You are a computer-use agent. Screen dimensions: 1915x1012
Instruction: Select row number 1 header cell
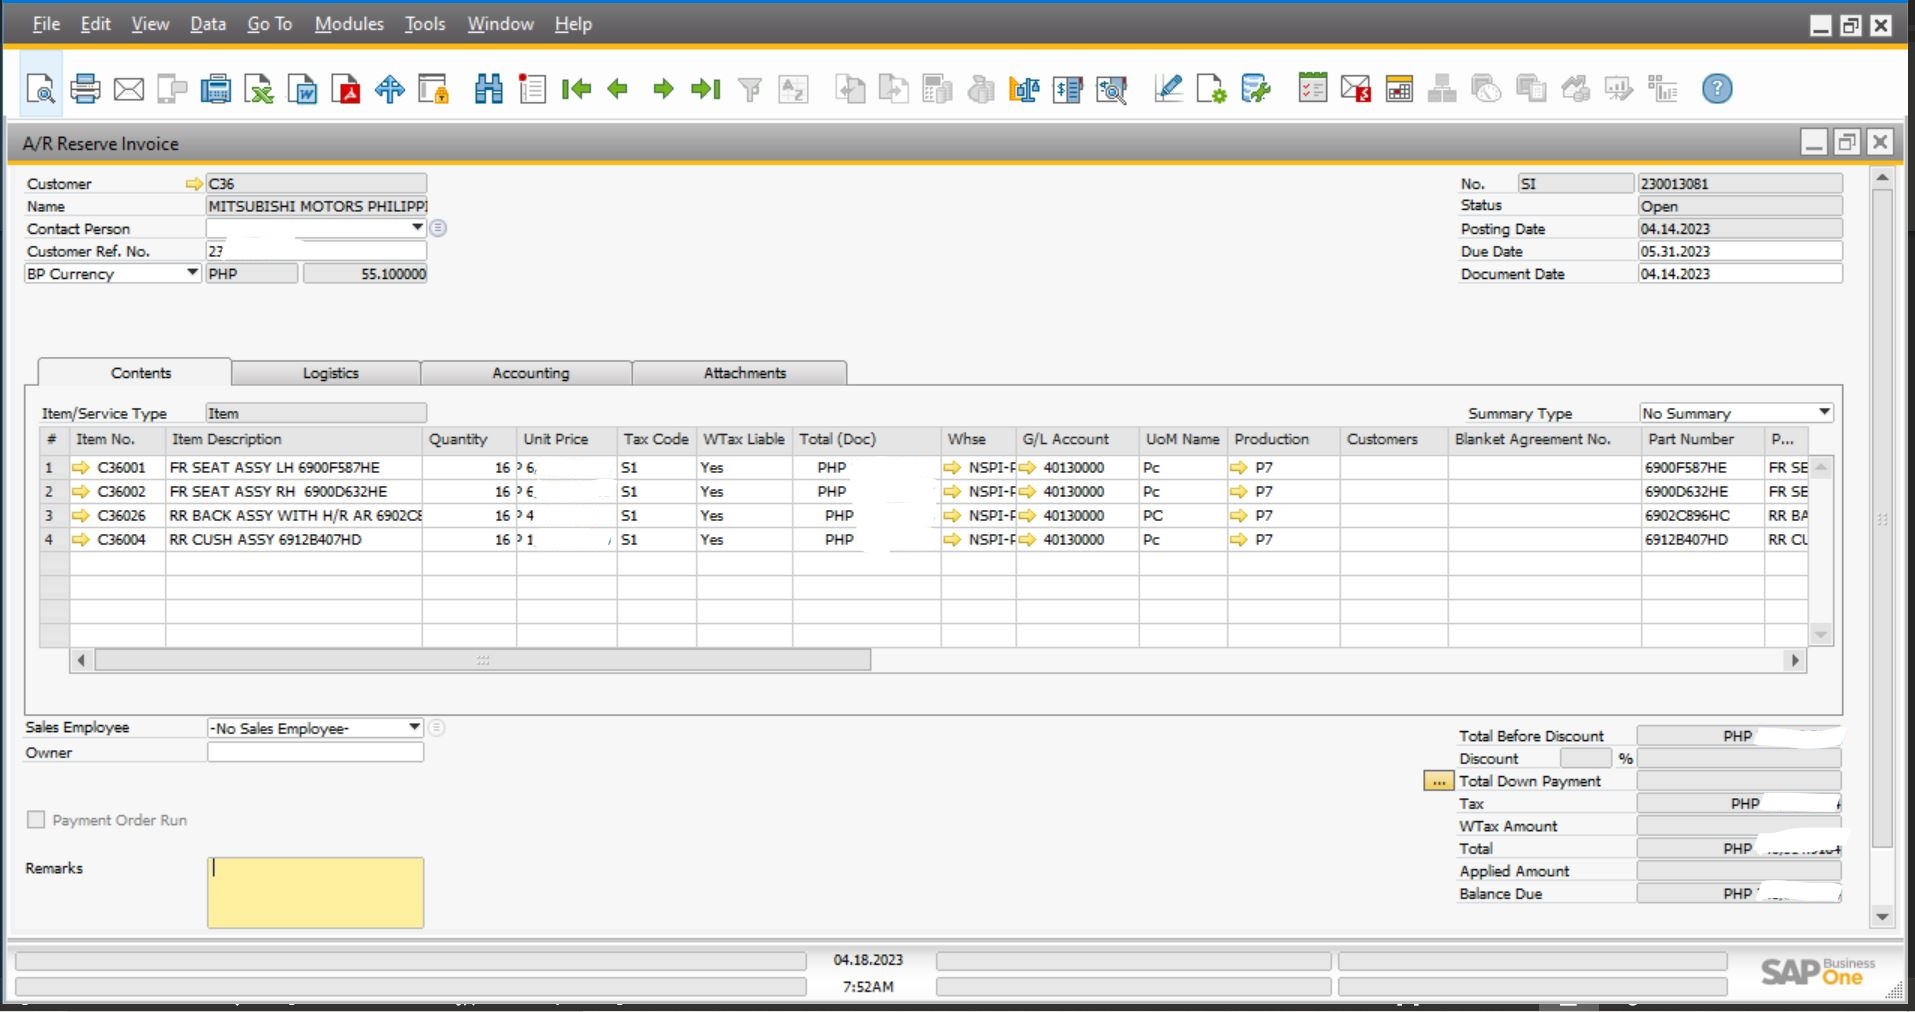[x=53, y=467]
